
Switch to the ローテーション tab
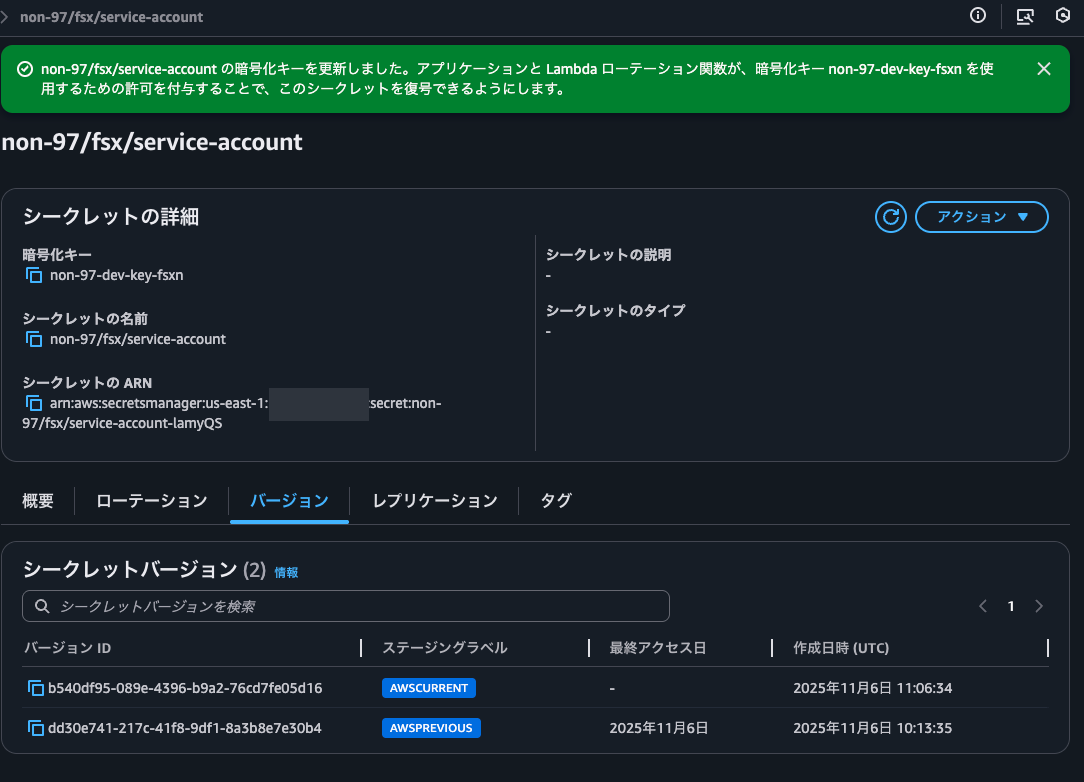[x=151, y=501]
